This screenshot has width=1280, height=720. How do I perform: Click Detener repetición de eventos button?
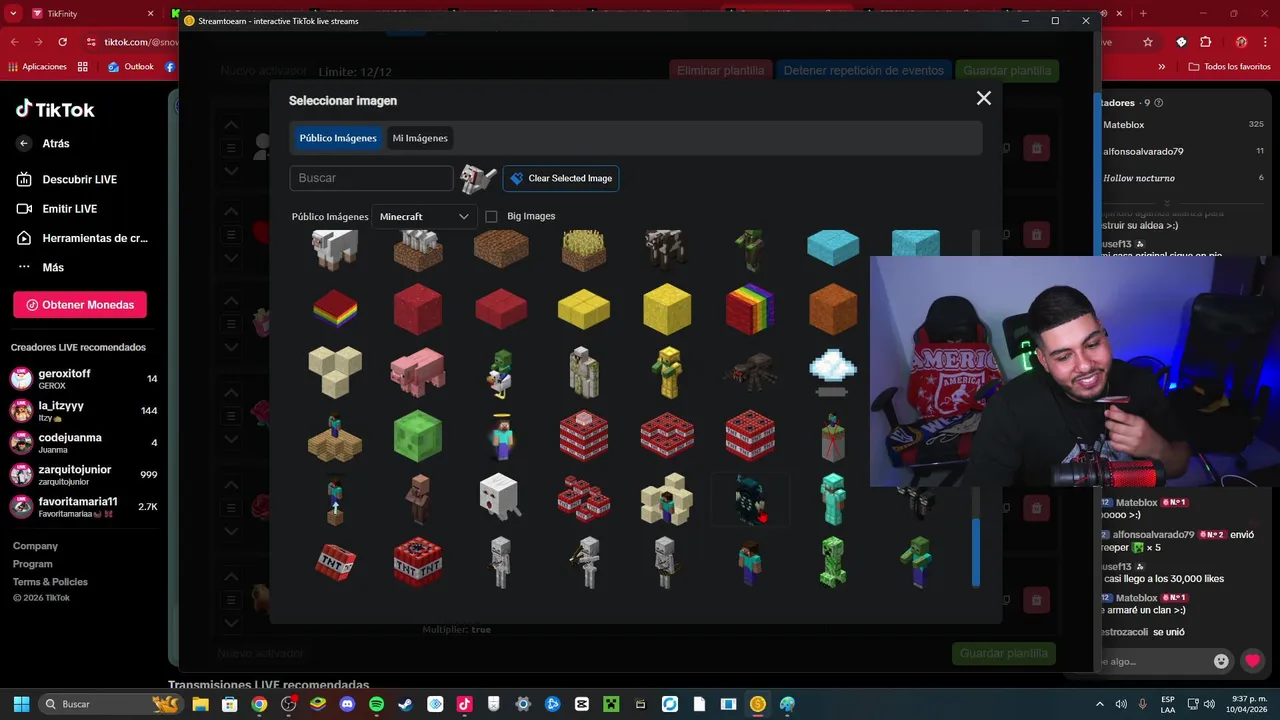pos(864,71)
